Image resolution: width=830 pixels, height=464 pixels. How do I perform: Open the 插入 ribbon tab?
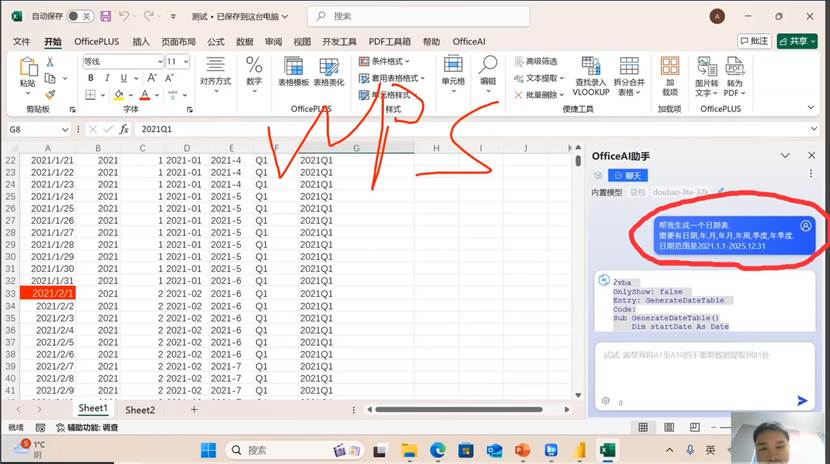[140, 41]
